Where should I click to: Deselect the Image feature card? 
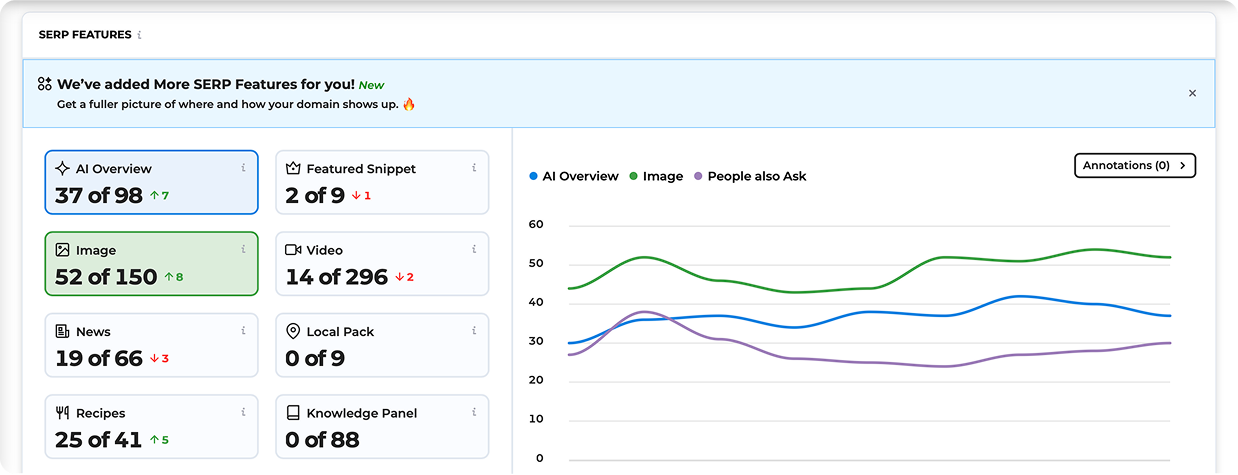(151, 264)
